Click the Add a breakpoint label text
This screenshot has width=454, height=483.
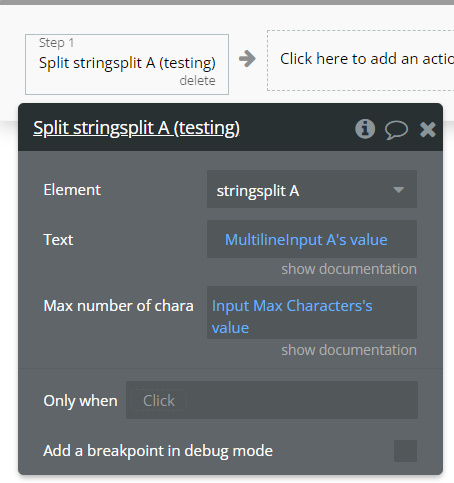pos(158,451)
